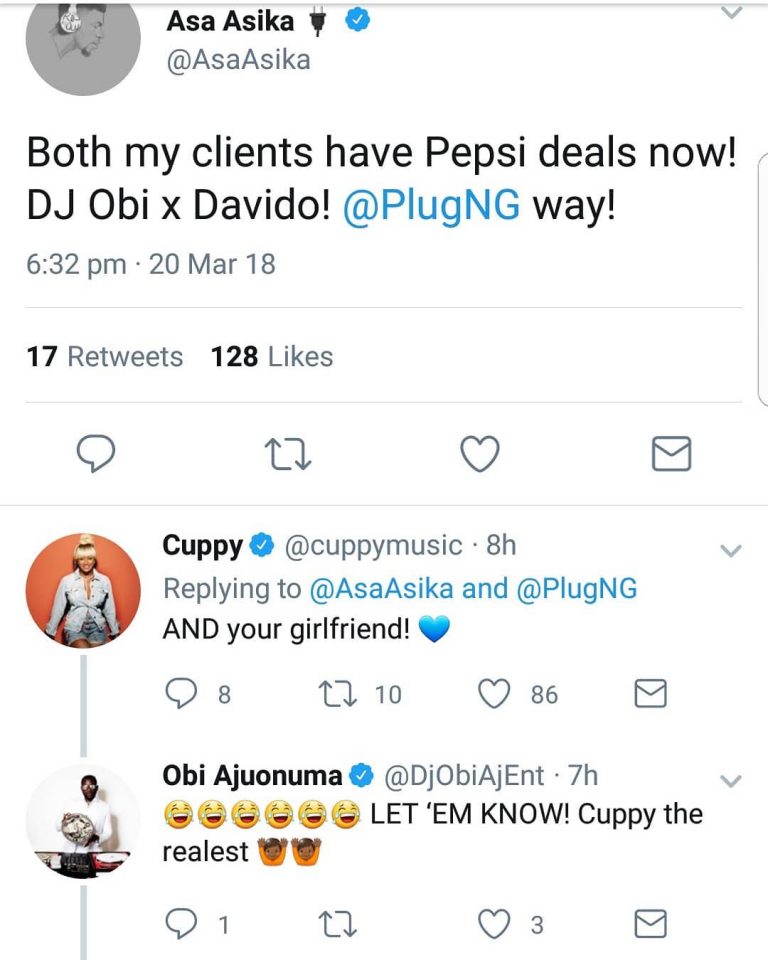Like Cuppy's reply tweet

(494, 694)
